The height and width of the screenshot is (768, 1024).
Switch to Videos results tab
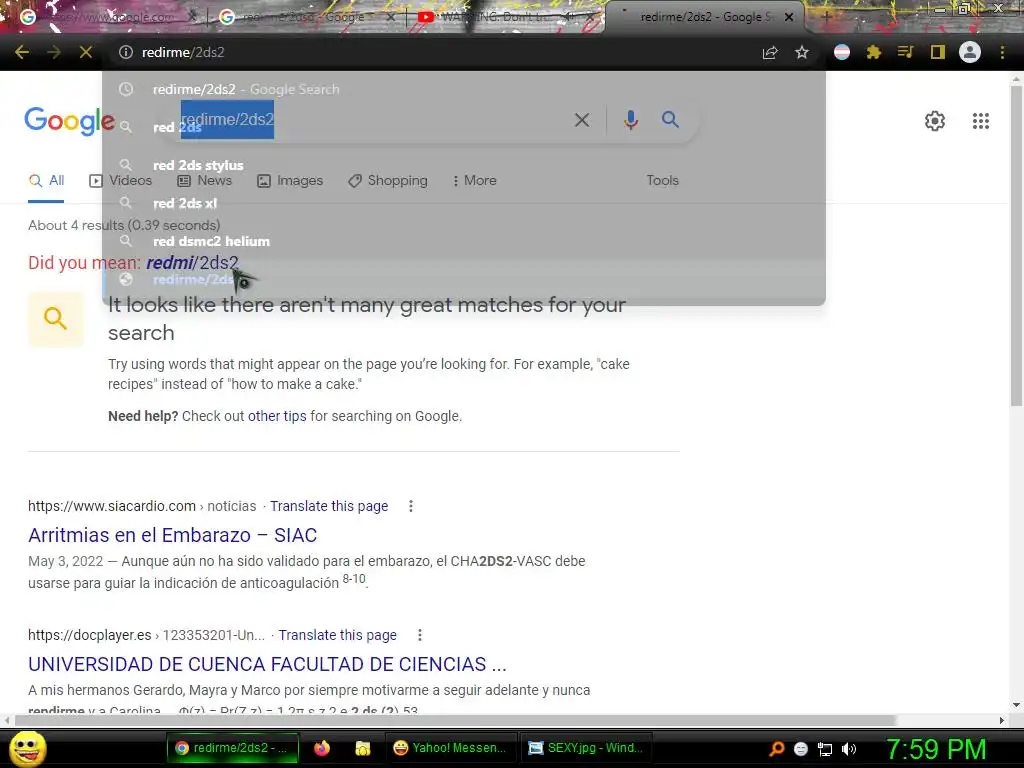point(121,181)
